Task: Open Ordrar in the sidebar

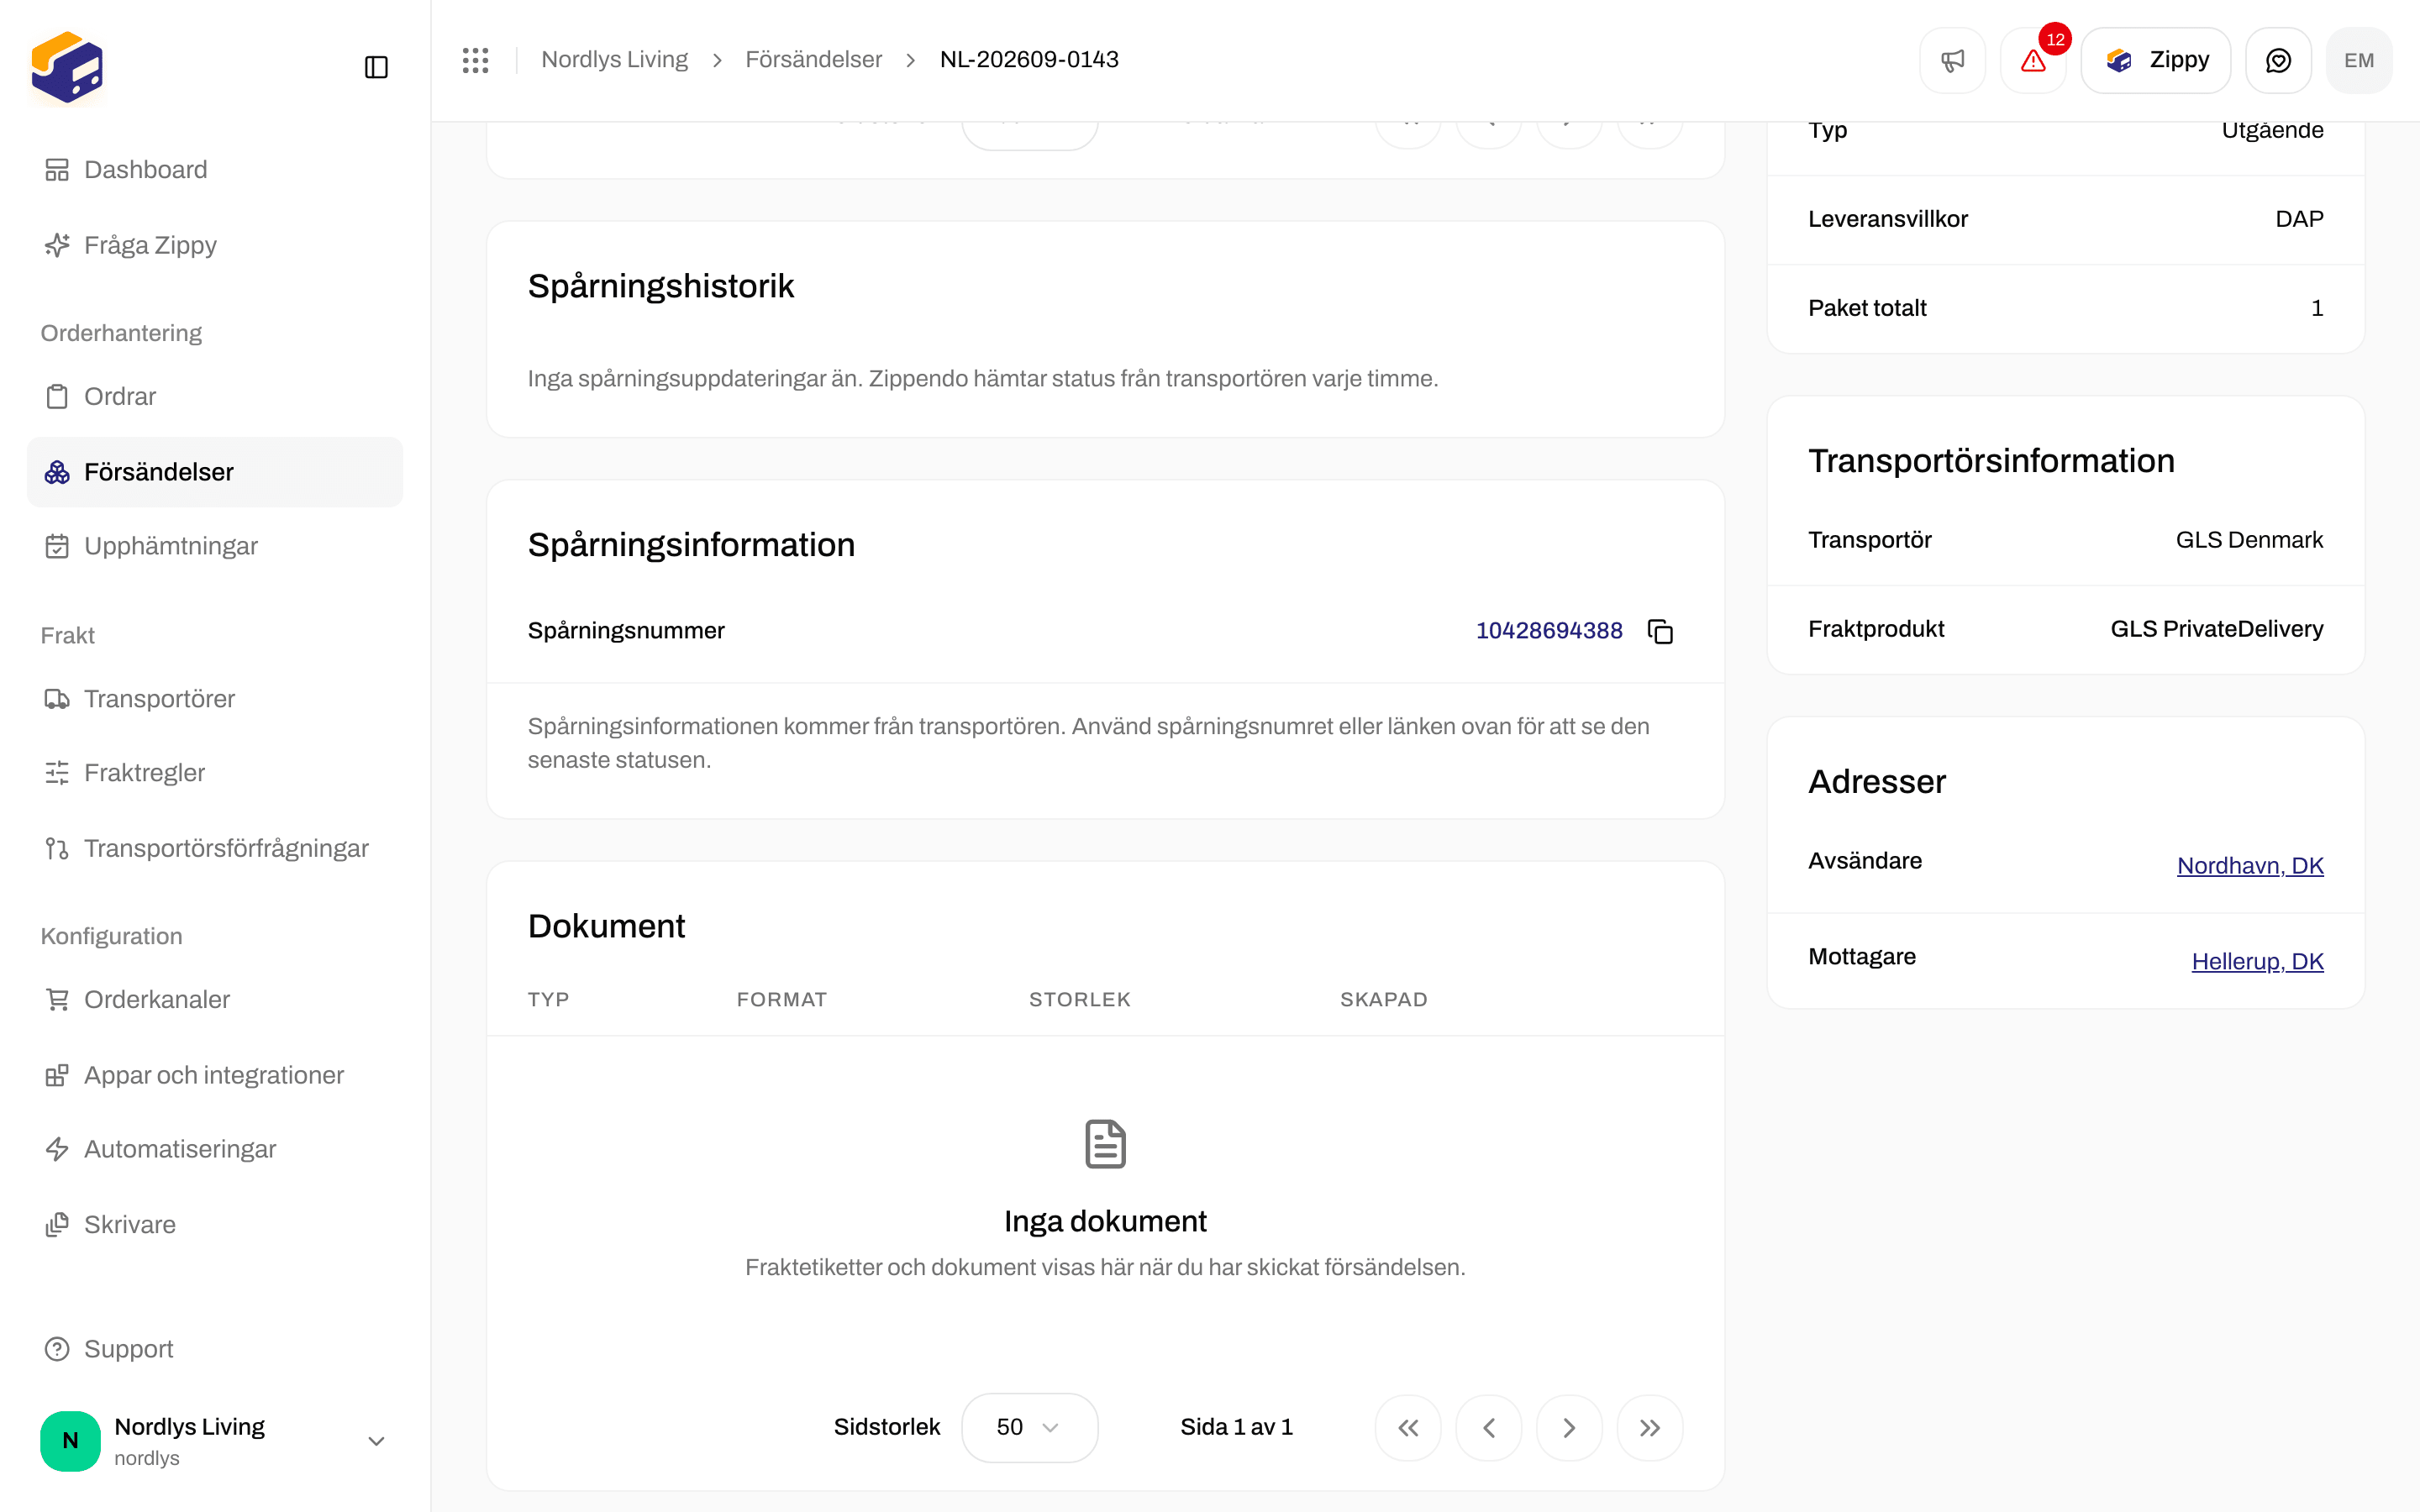Action: tap(215, 396)
